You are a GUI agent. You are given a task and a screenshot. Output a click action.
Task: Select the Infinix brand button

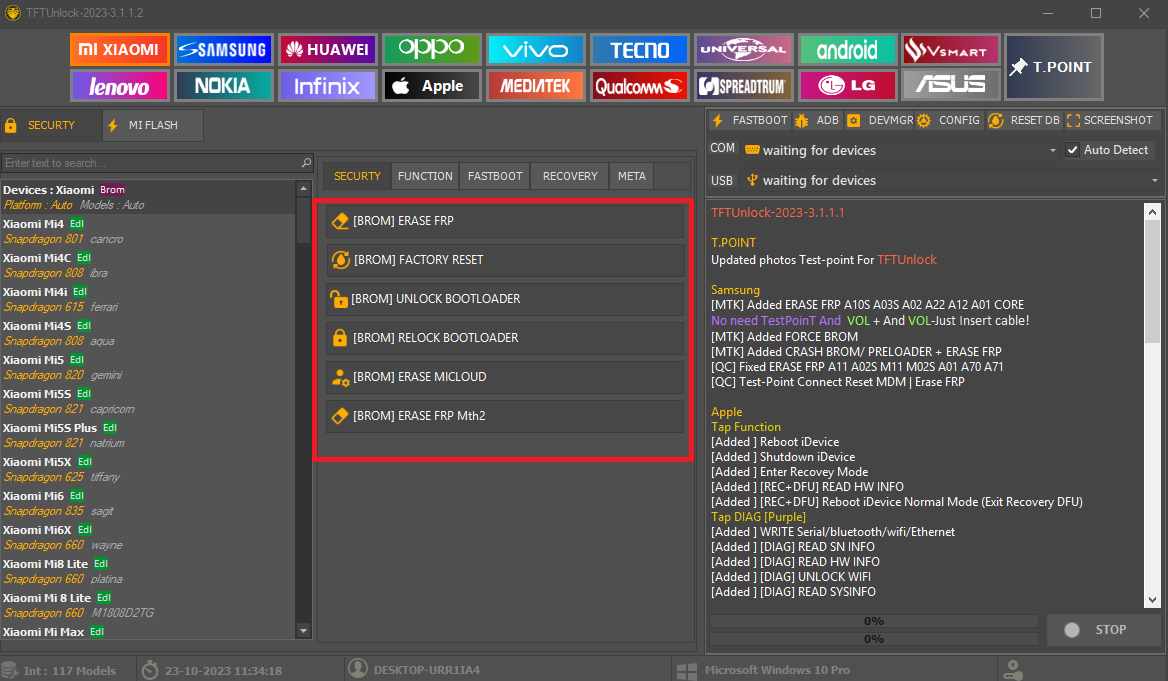pos(328,86)
